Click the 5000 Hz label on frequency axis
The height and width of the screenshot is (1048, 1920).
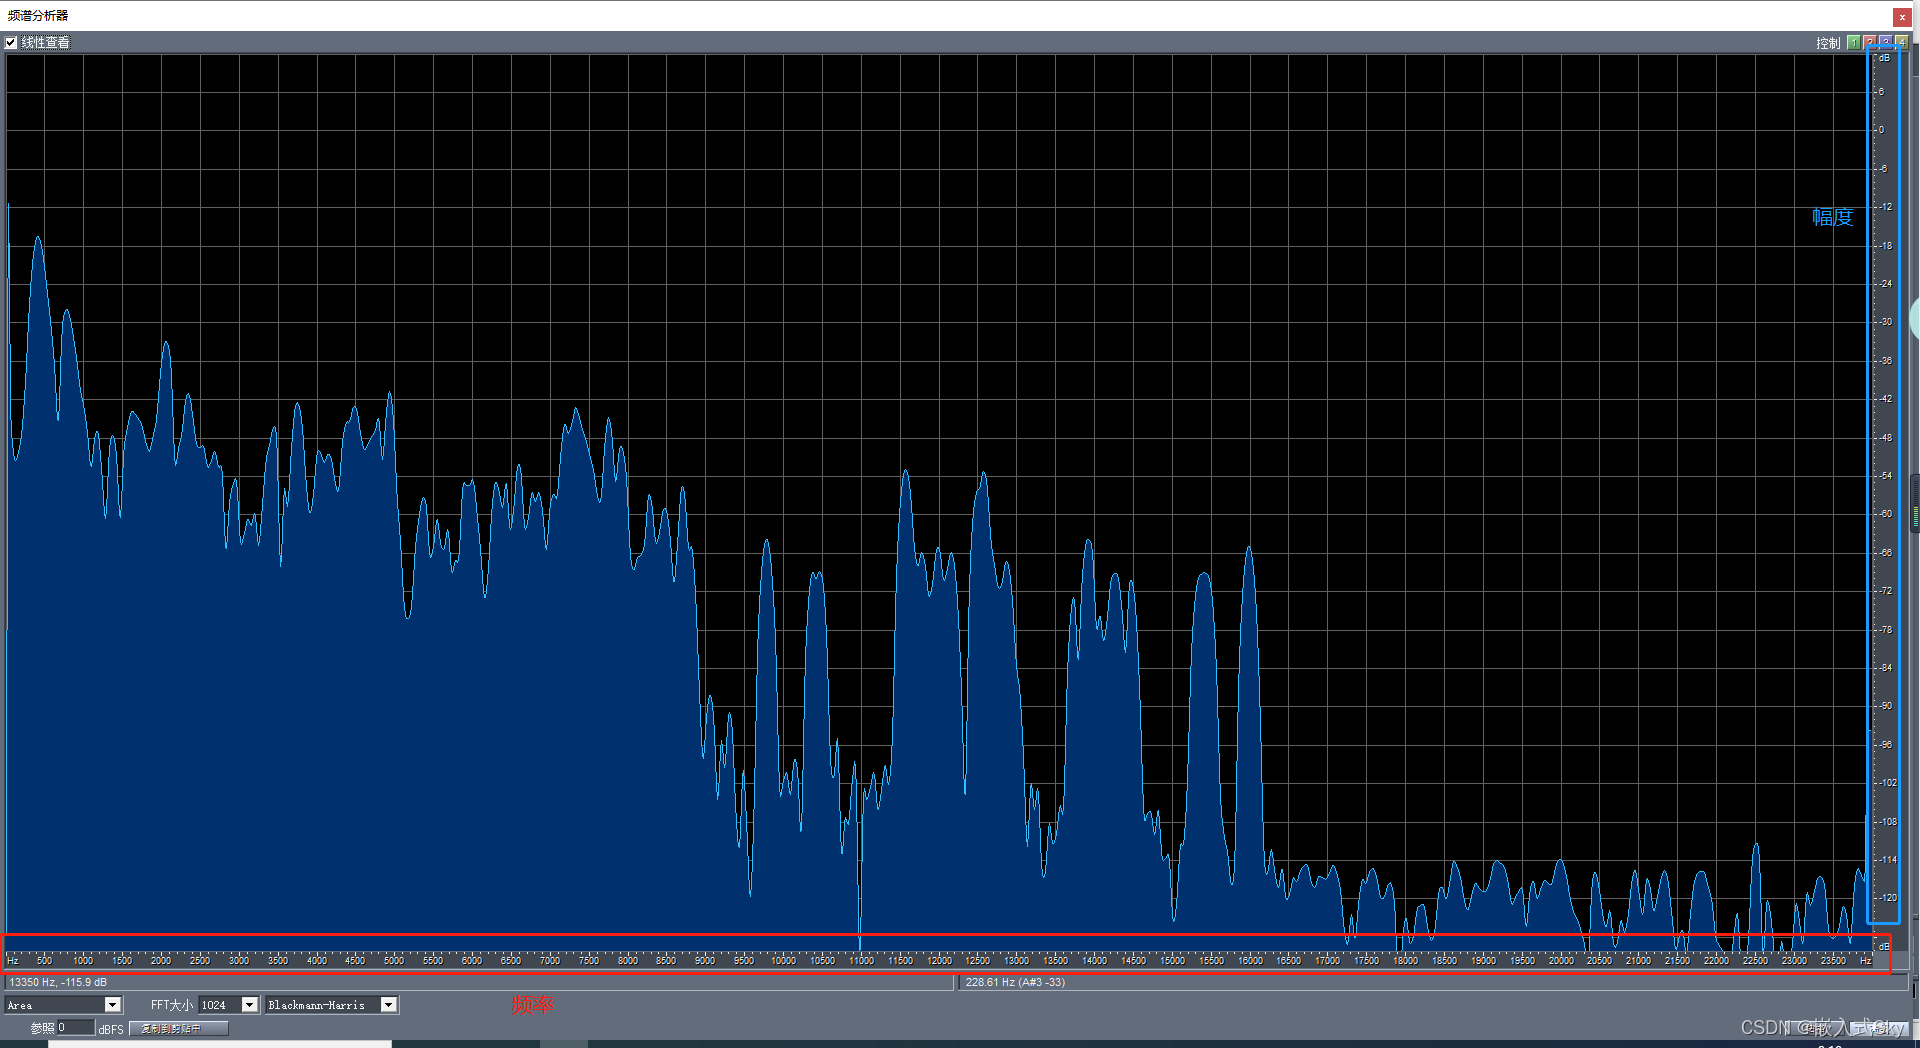pyautogui.click(x=394, y=960)
